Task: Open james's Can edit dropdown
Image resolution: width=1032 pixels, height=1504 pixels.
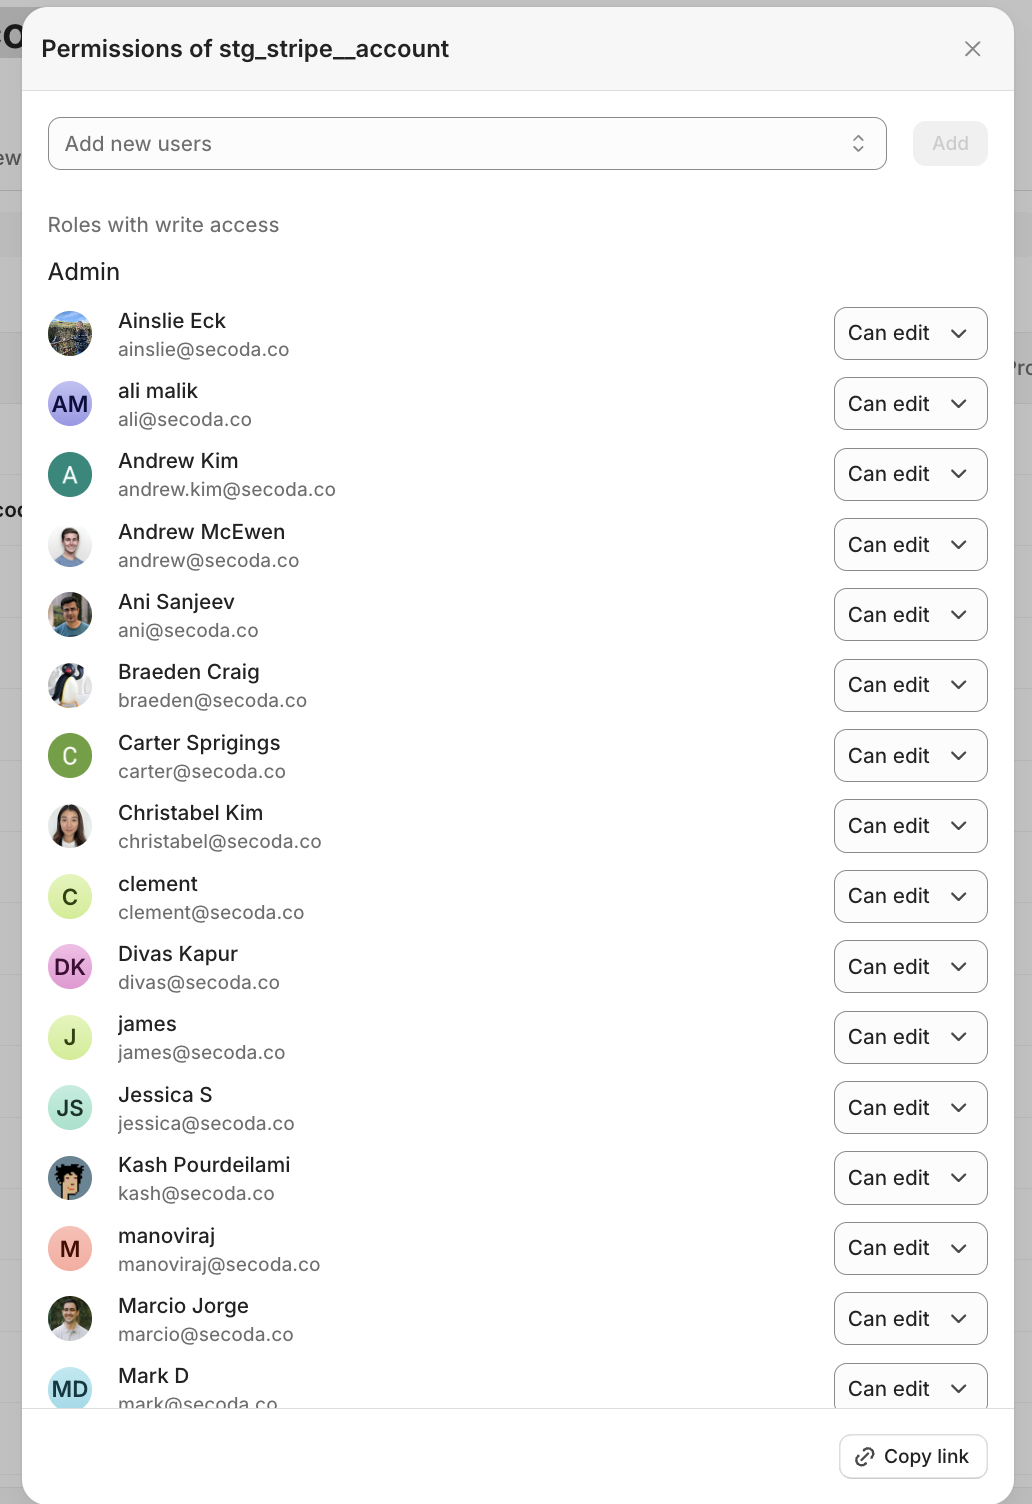Action: tap(910, 1037)
